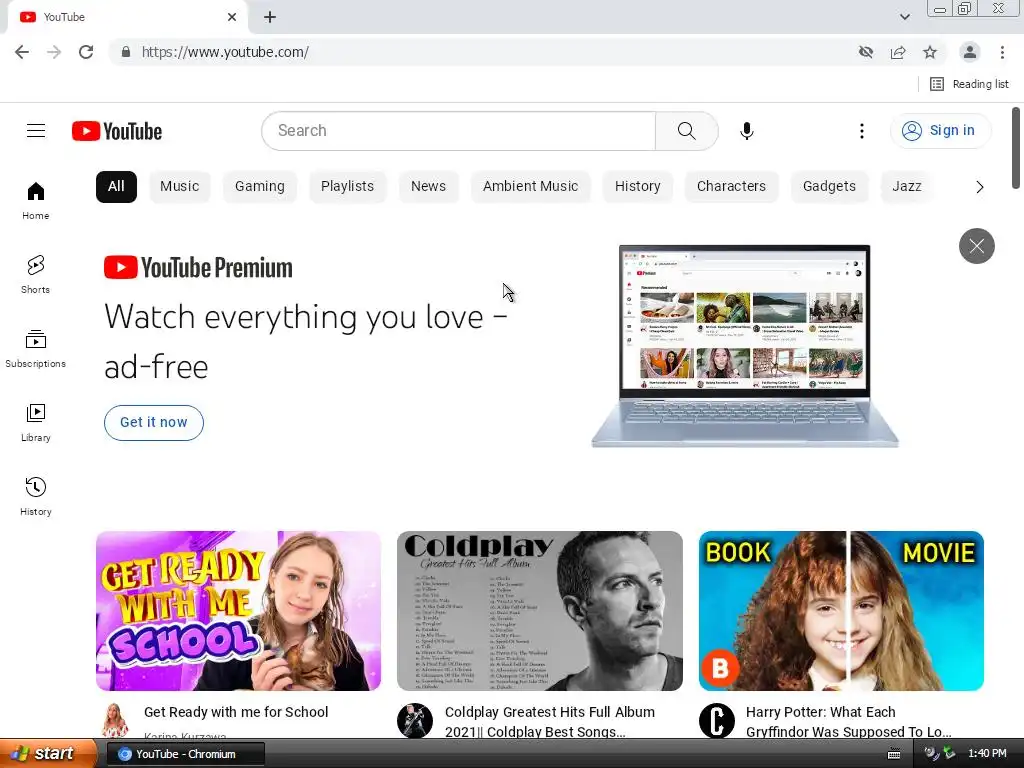Click the on-screen keyboard tray icon

tap(894, 754)
